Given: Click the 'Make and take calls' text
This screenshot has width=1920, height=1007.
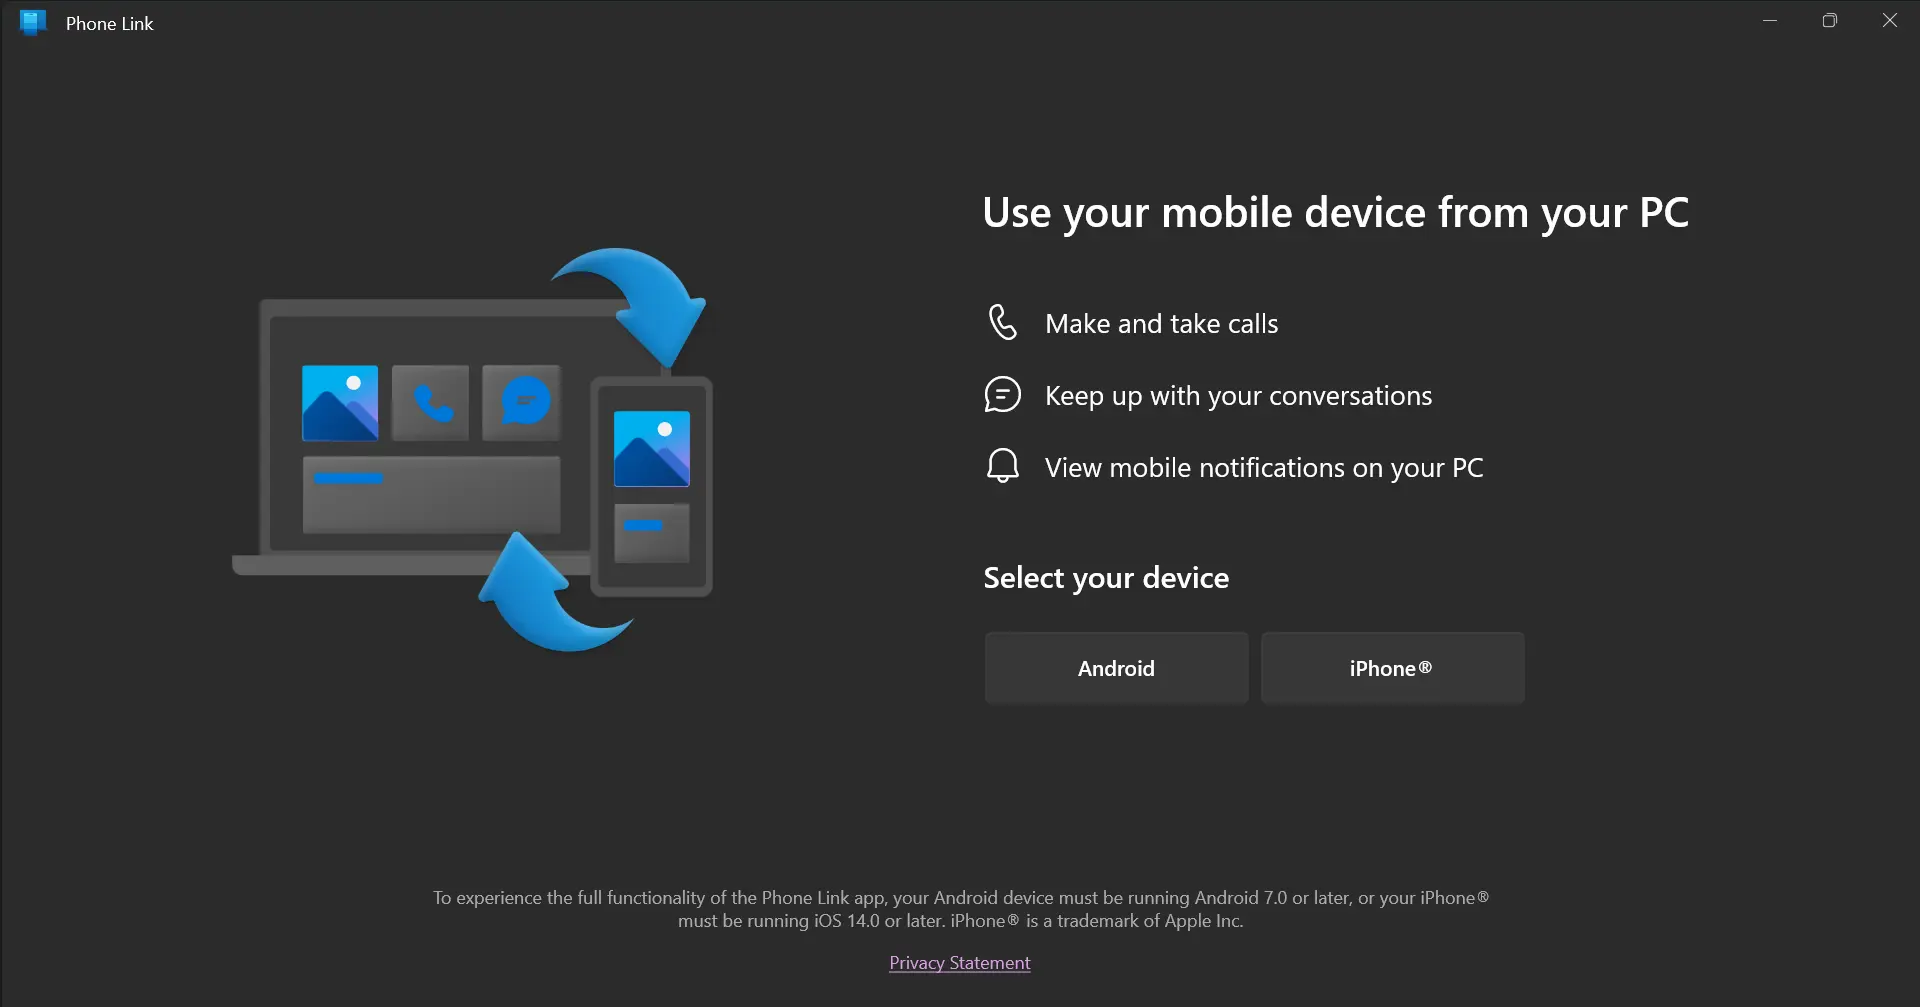Looking at the screenshot, I should click(1161, 324).
